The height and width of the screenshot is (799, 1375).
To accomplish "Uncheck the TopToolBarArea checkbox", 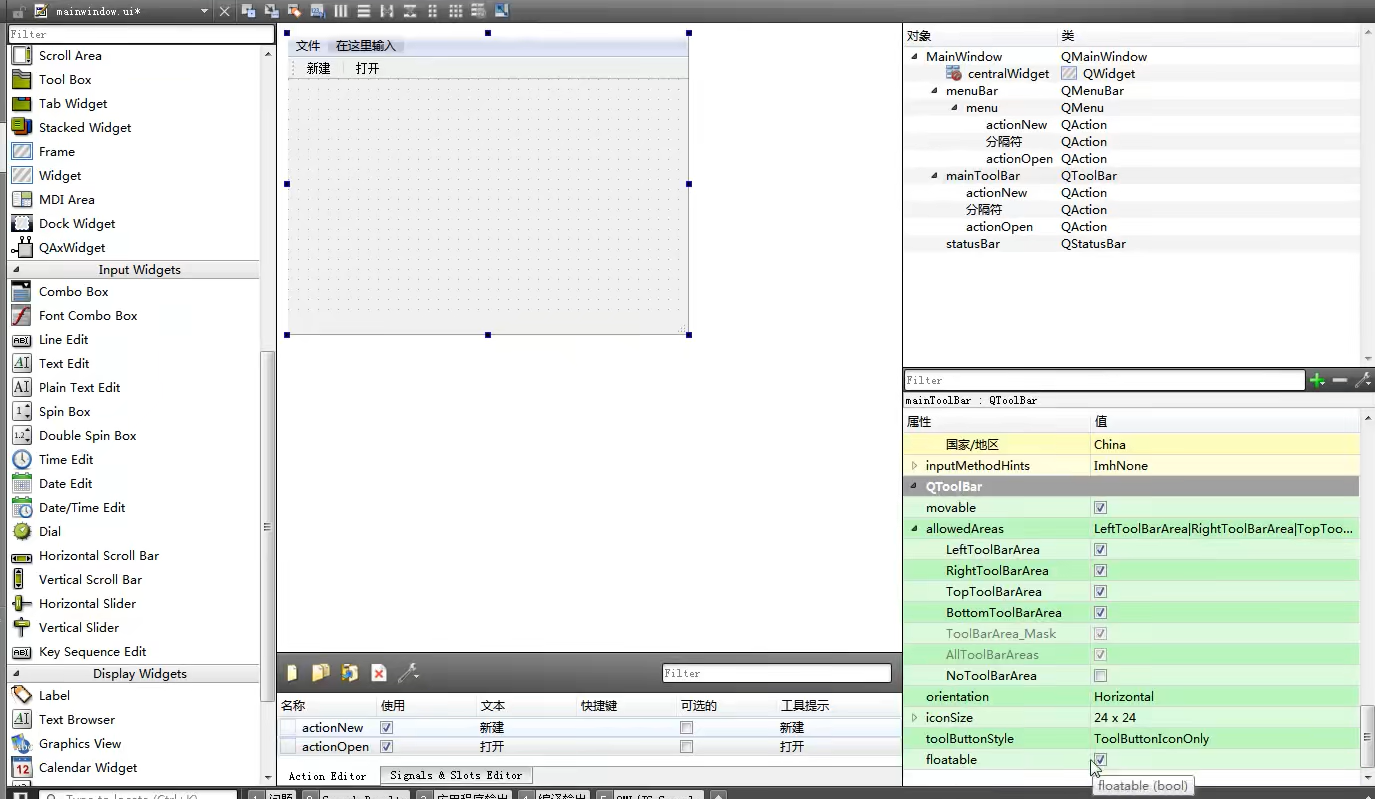I will click(x=1100, y=592).
